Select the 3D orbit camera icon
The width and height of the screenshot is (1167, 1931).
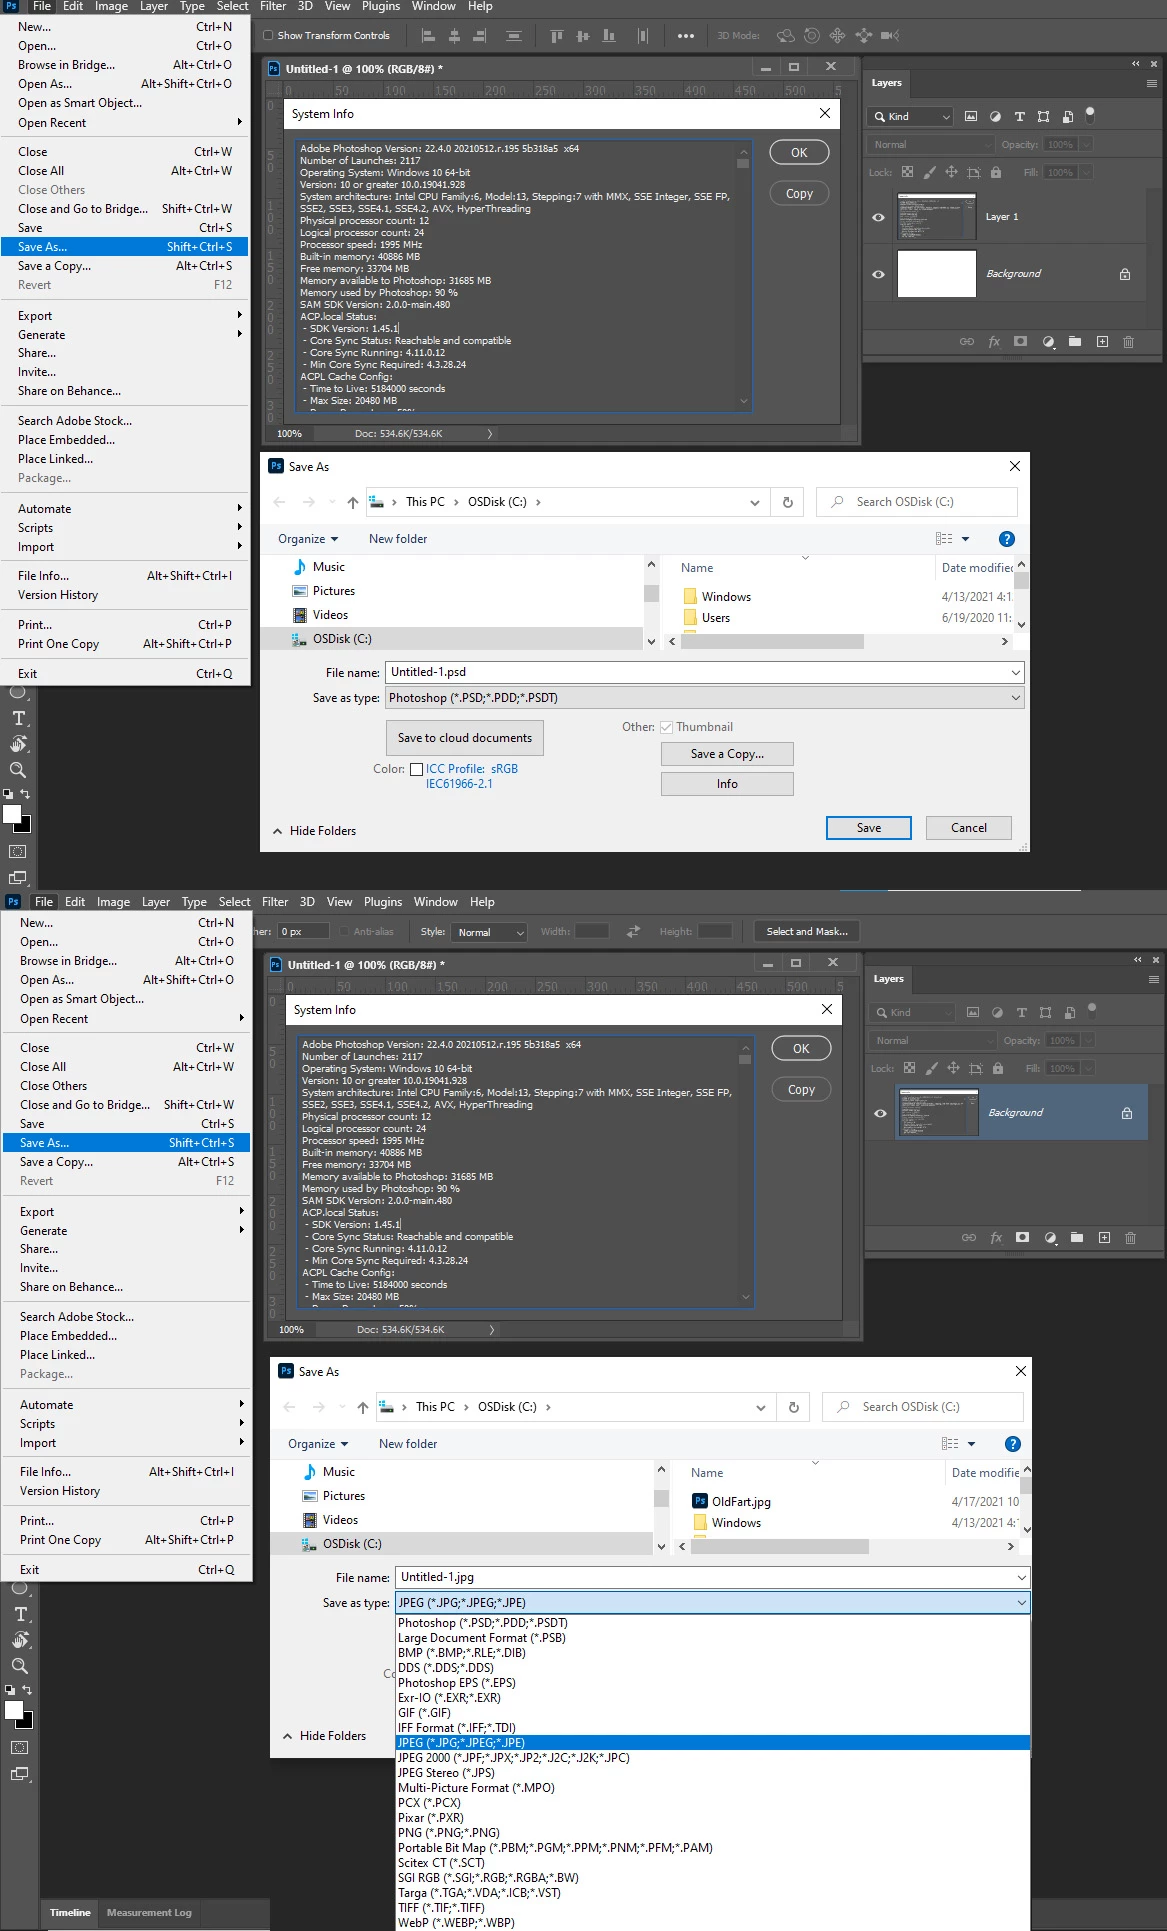pos(786,36)
